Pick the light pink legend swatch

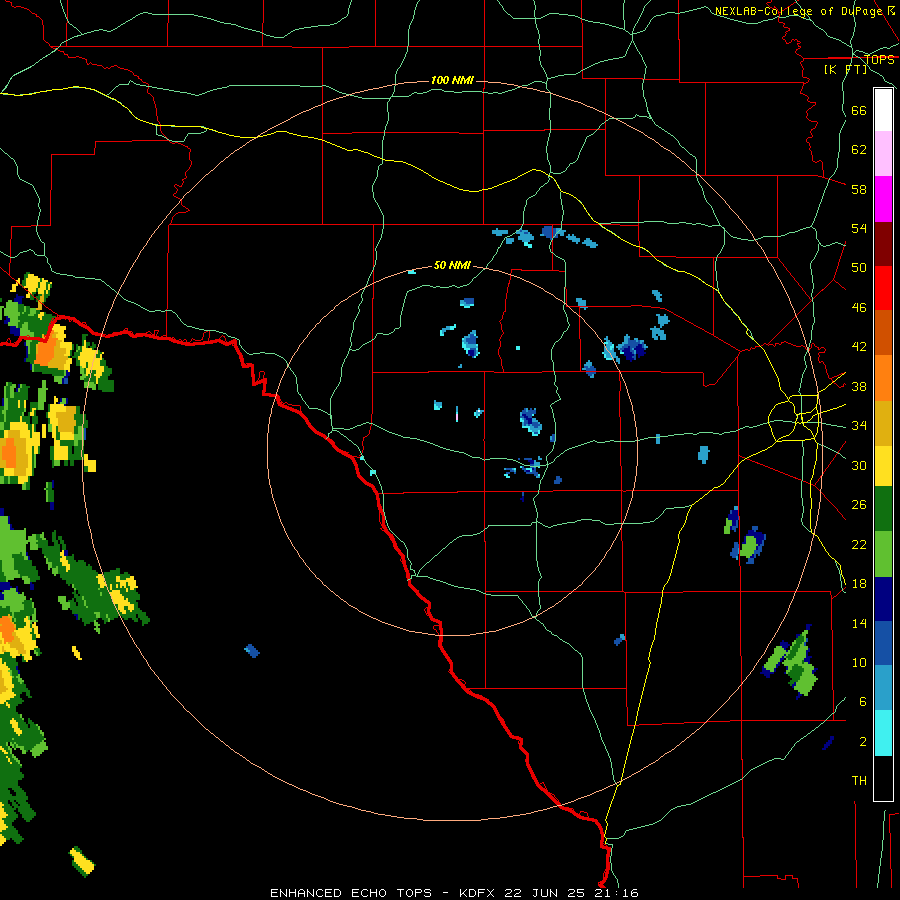click(883, 154)
